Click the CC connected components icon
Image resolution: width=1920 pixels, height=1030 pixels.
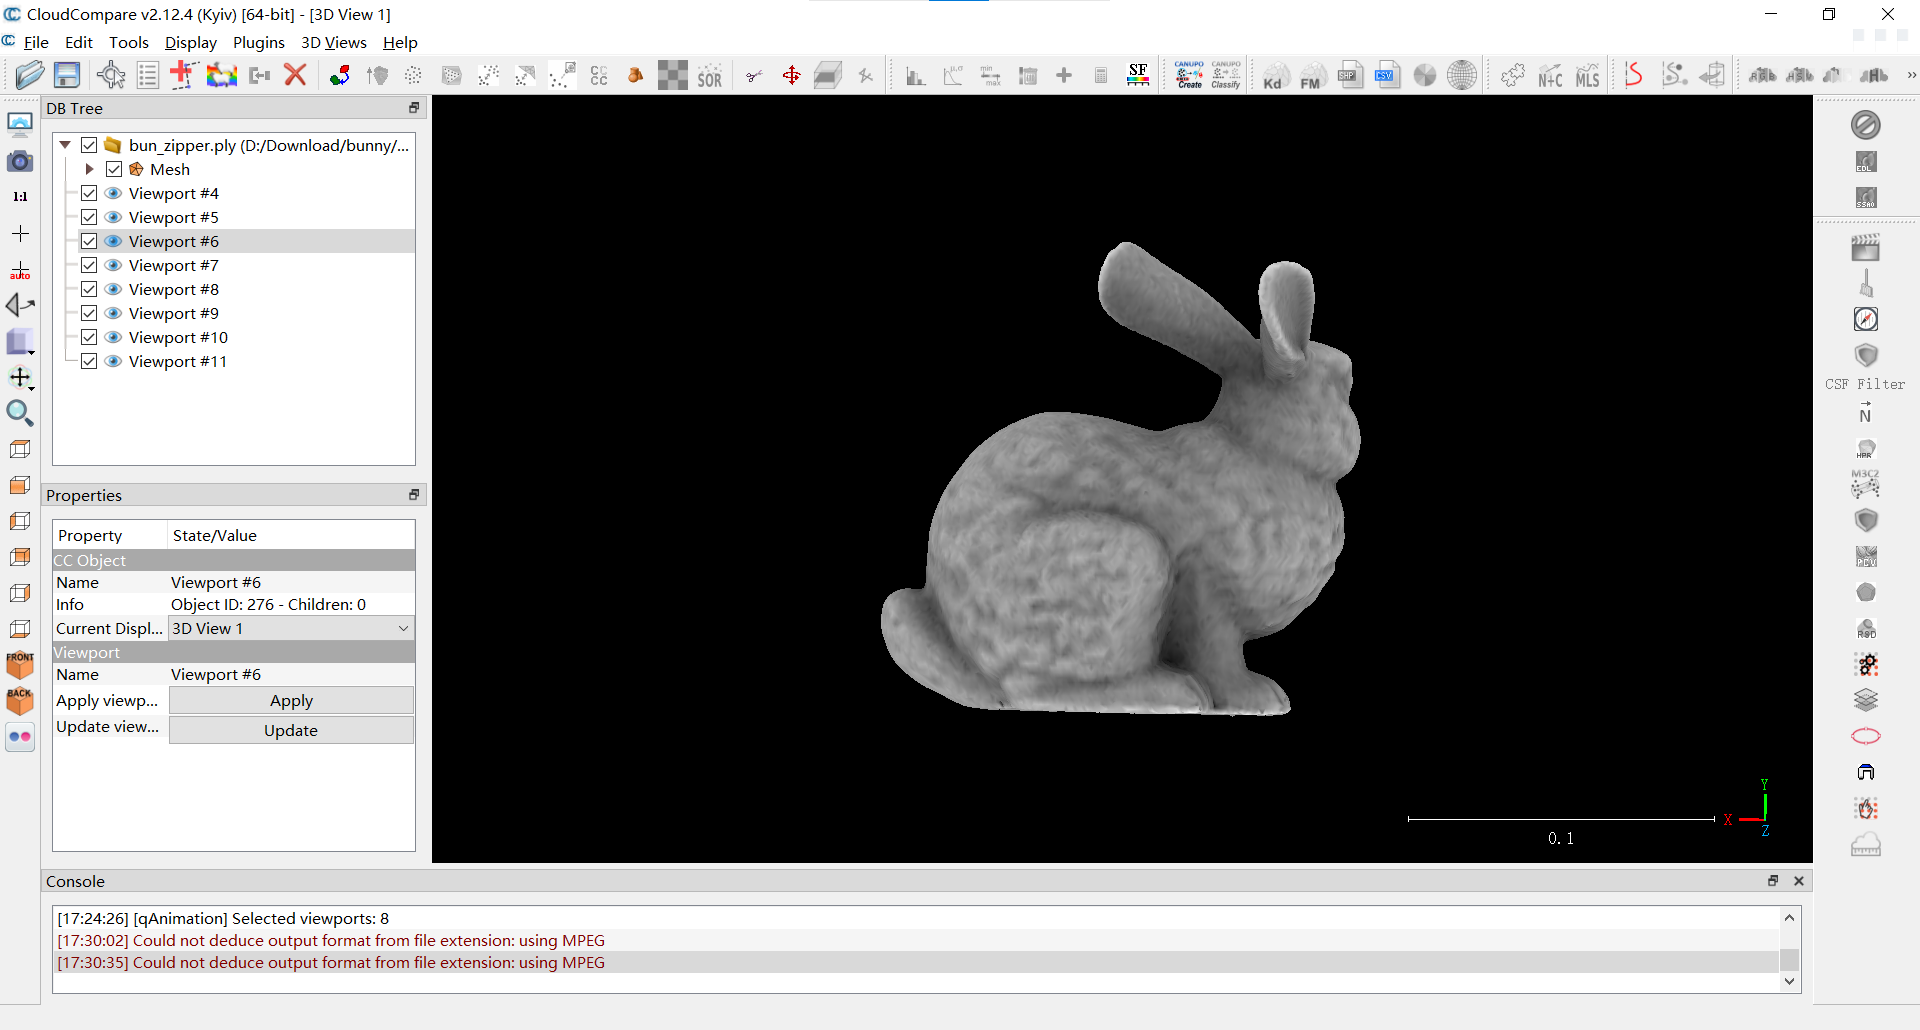(599, 75)
